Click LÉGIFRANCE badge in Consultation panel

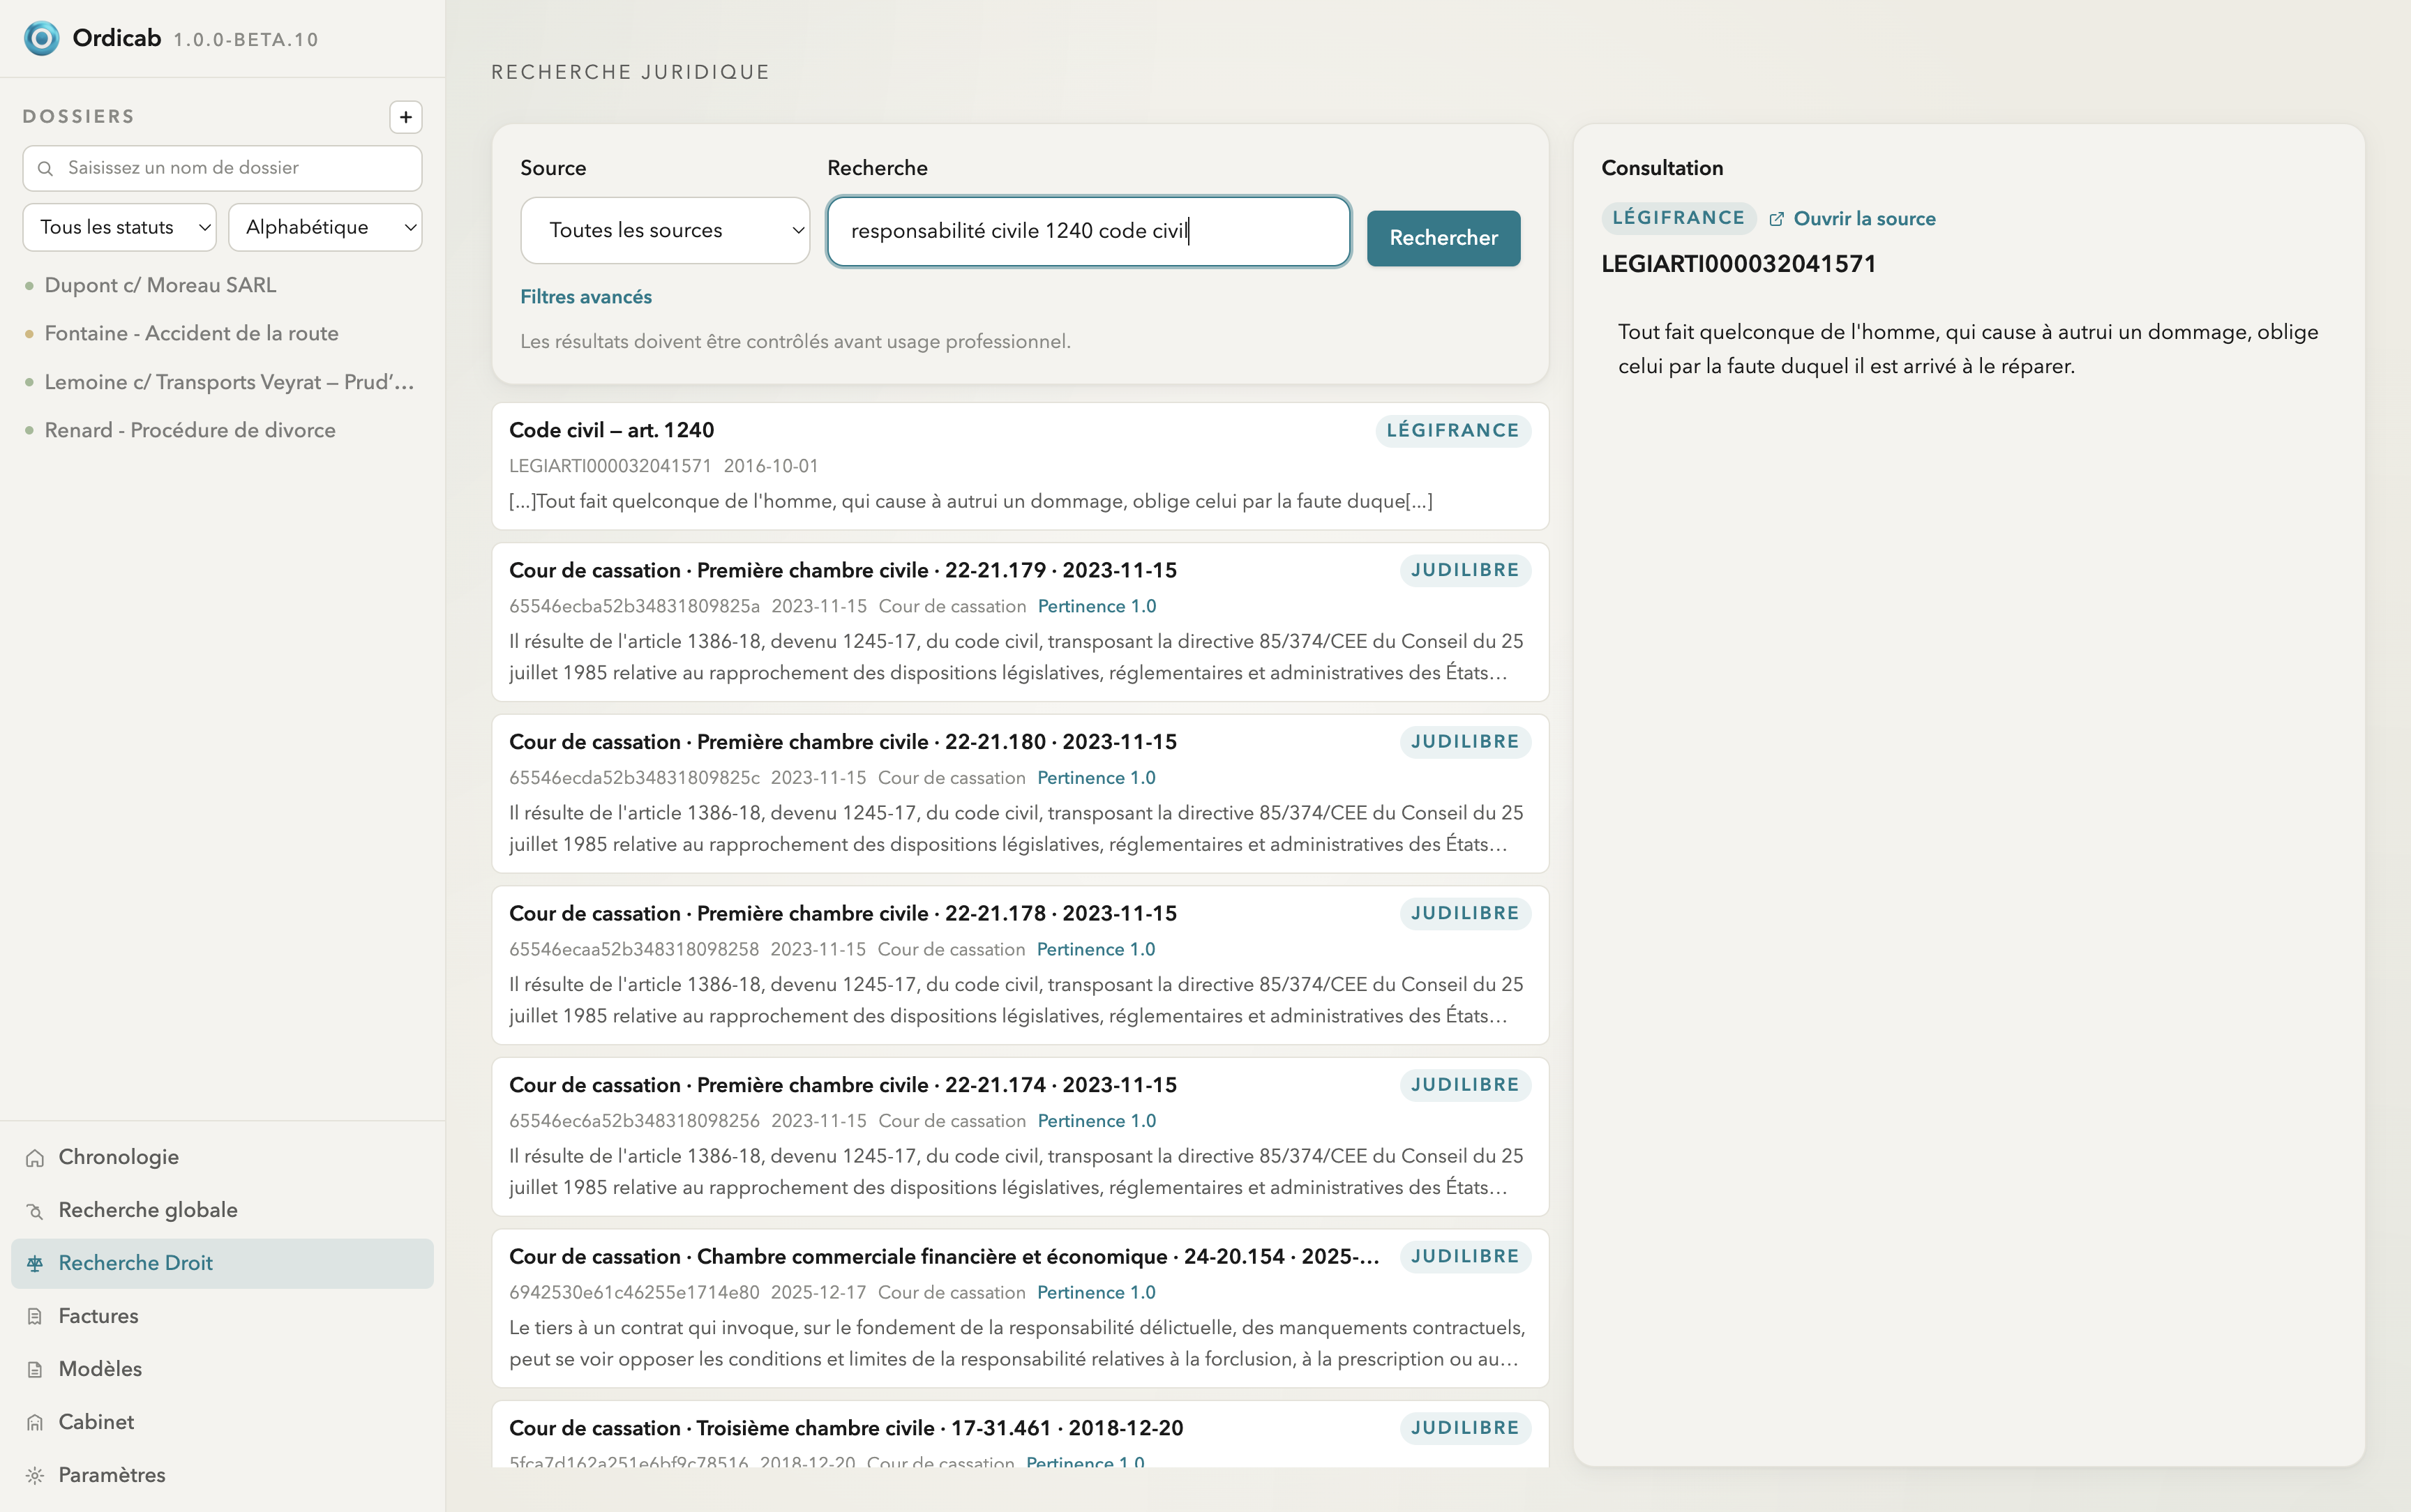point(1678,218)
